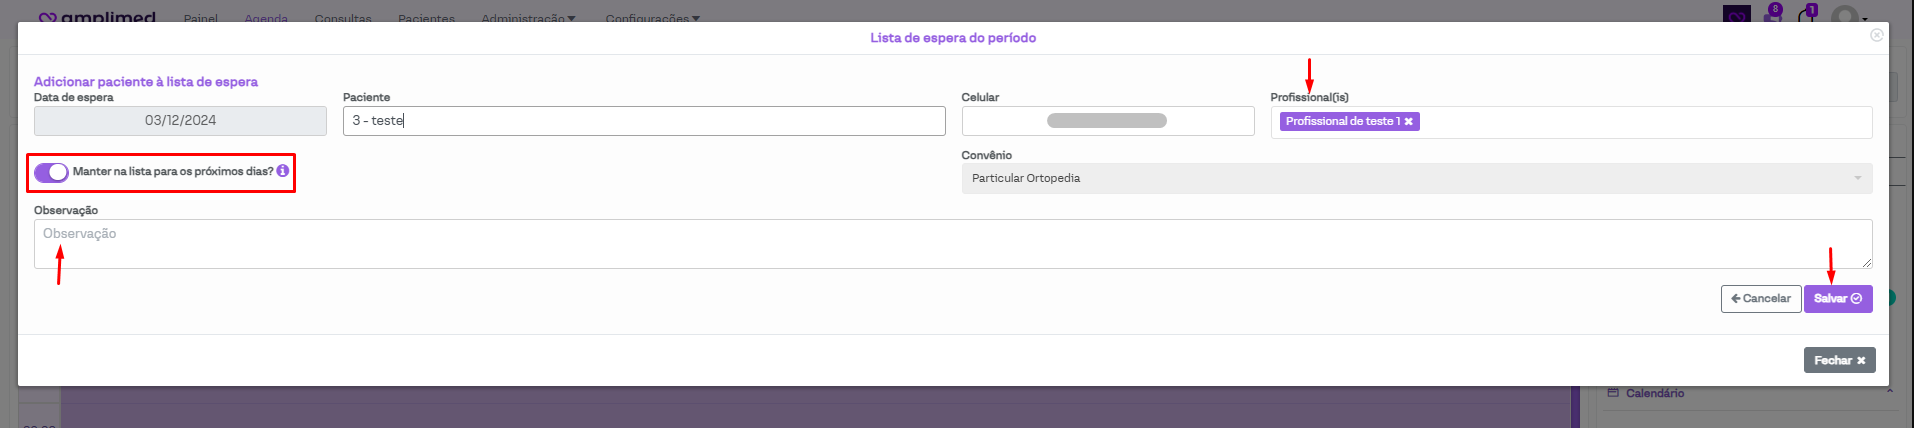Click into the Observação text area
1914x428 pixels.
point(950,244)
